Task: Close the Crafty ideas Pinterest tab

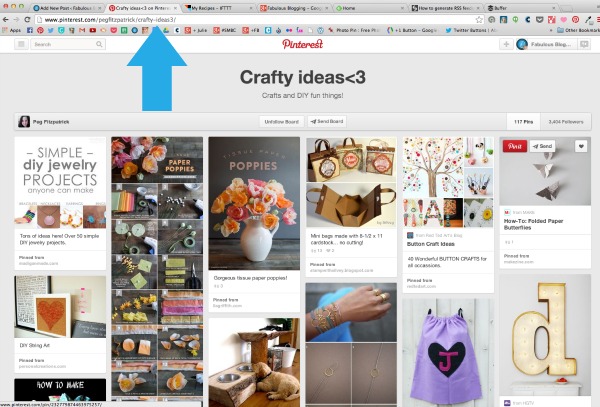Action: 176,8
